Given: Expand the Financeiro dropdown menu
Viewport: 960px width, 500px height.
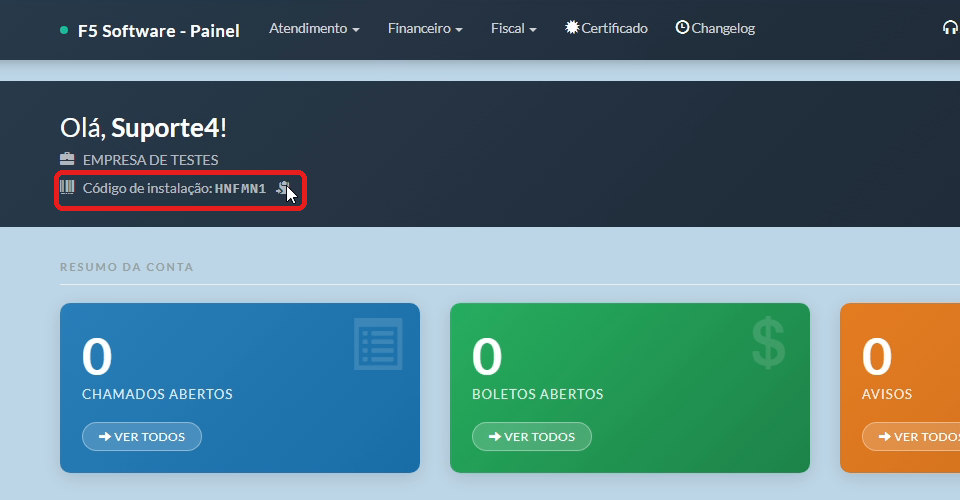Looking at the screenshot, I should pyautogui.click(x=425, y=29).
